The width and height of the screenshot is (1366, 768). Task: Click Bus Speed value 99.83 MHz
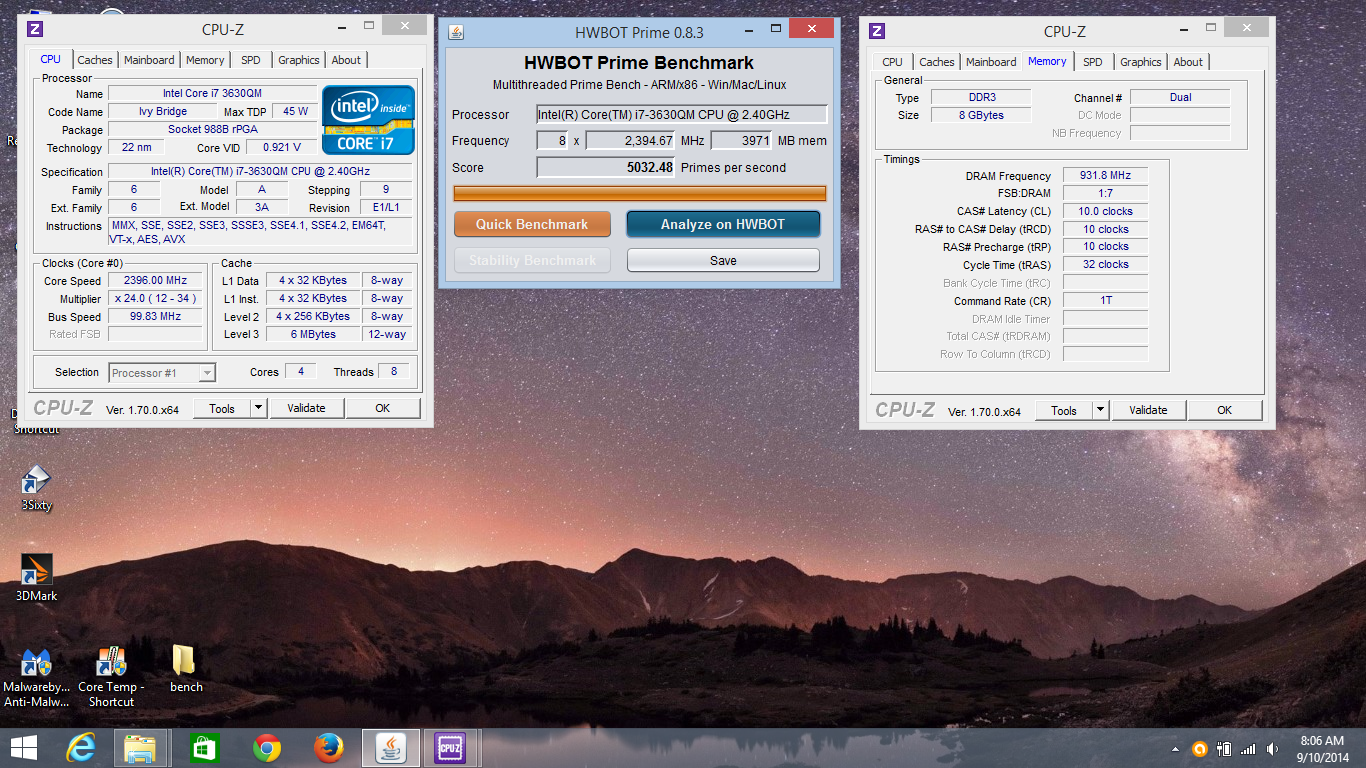pos(155,317)
